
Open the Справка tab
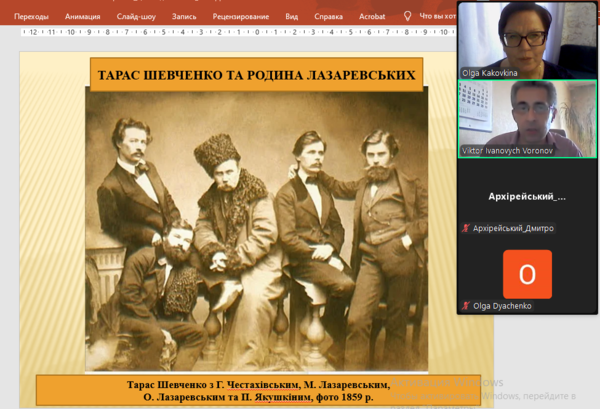pos(328,16)
